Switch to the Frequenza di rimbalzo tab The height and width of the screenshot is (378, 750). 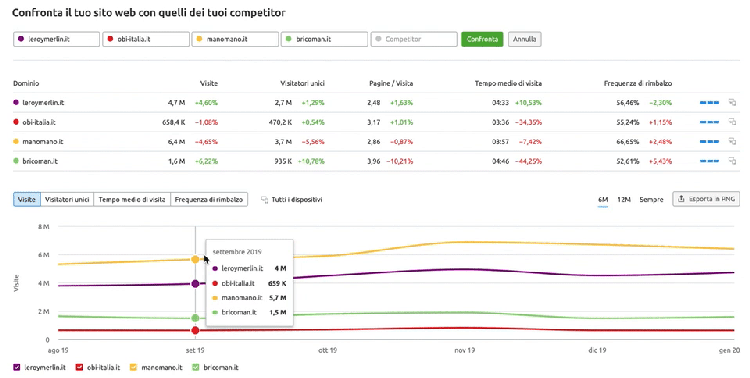209,200
